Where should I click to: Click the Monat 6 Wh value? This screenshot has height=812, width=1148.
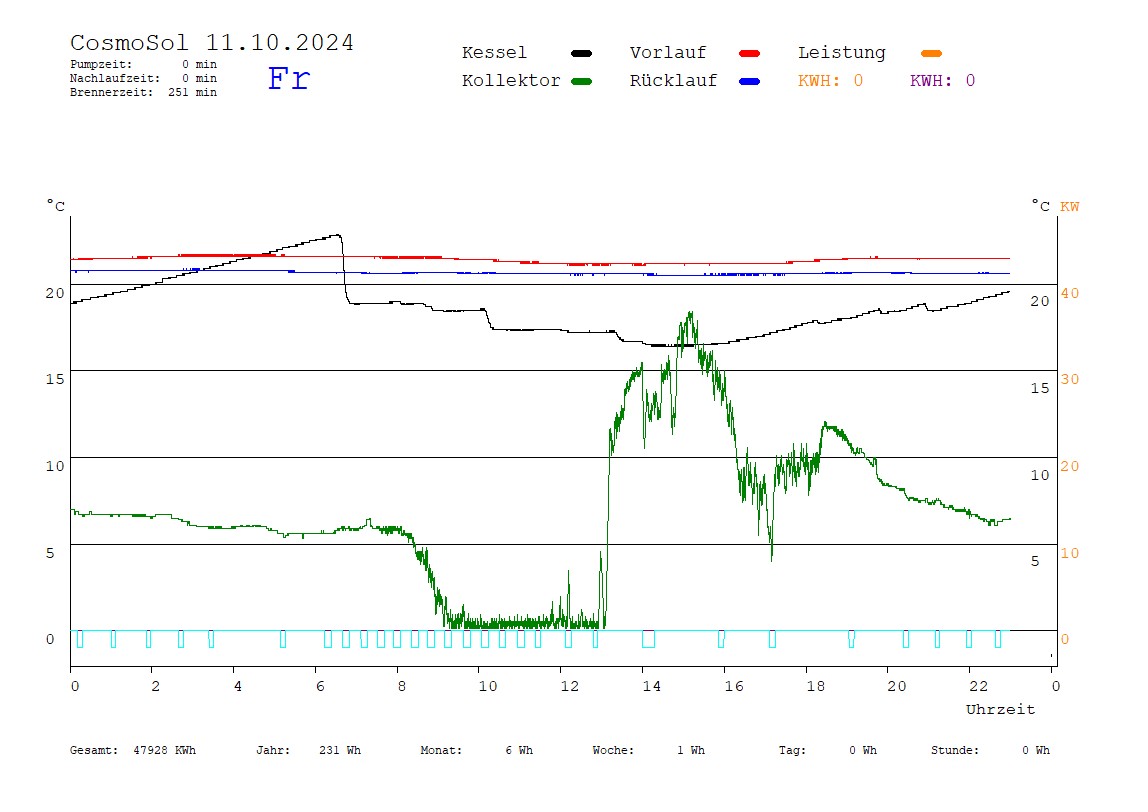pyautogui.click(x=477, y=750)
